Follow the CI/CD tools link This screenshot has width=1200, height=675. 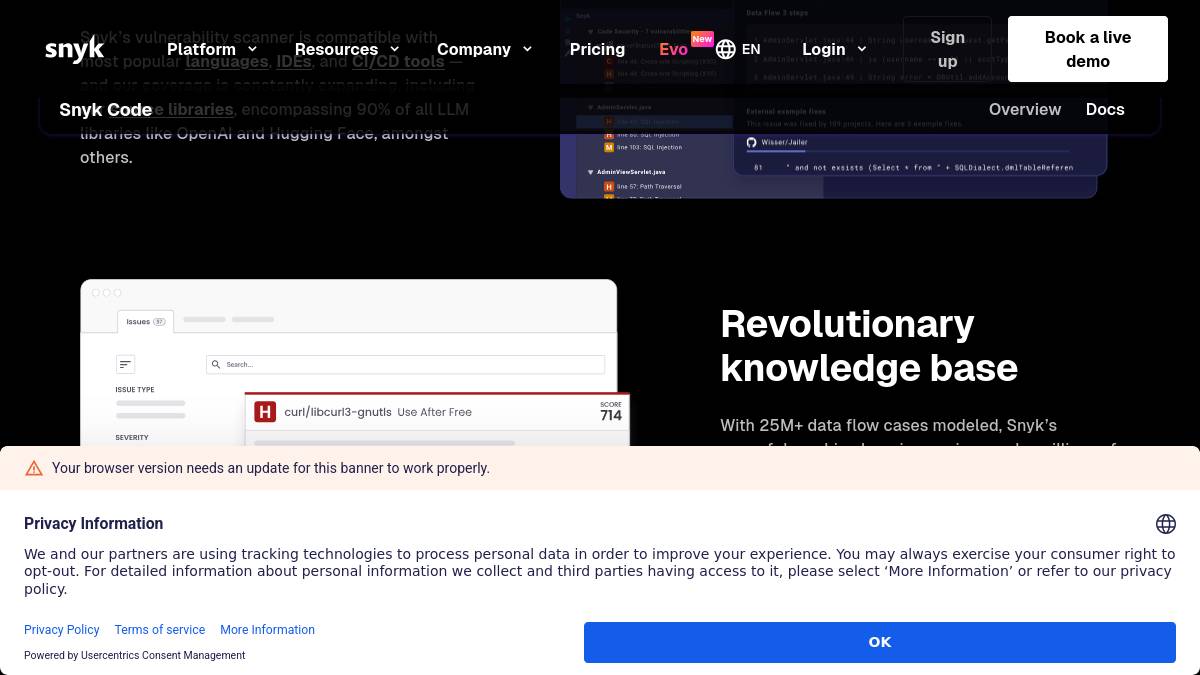[398, 61]
